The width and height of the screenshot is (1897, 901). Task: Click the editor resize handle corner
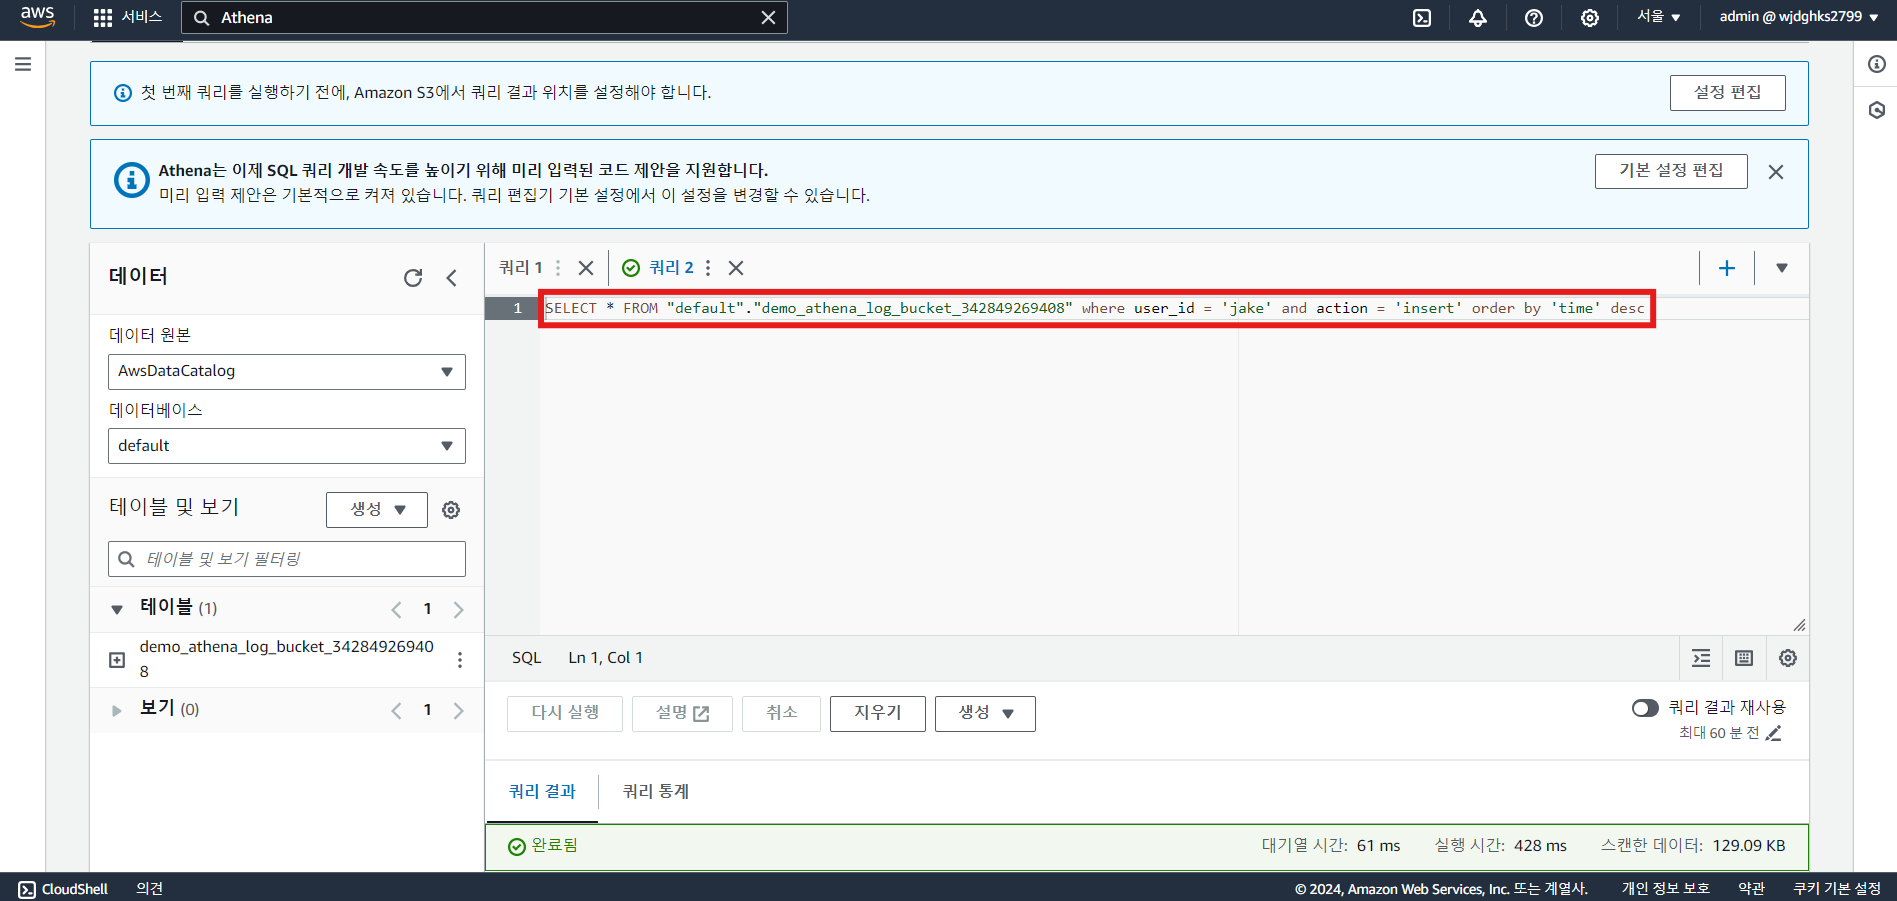click(1799, 625)
